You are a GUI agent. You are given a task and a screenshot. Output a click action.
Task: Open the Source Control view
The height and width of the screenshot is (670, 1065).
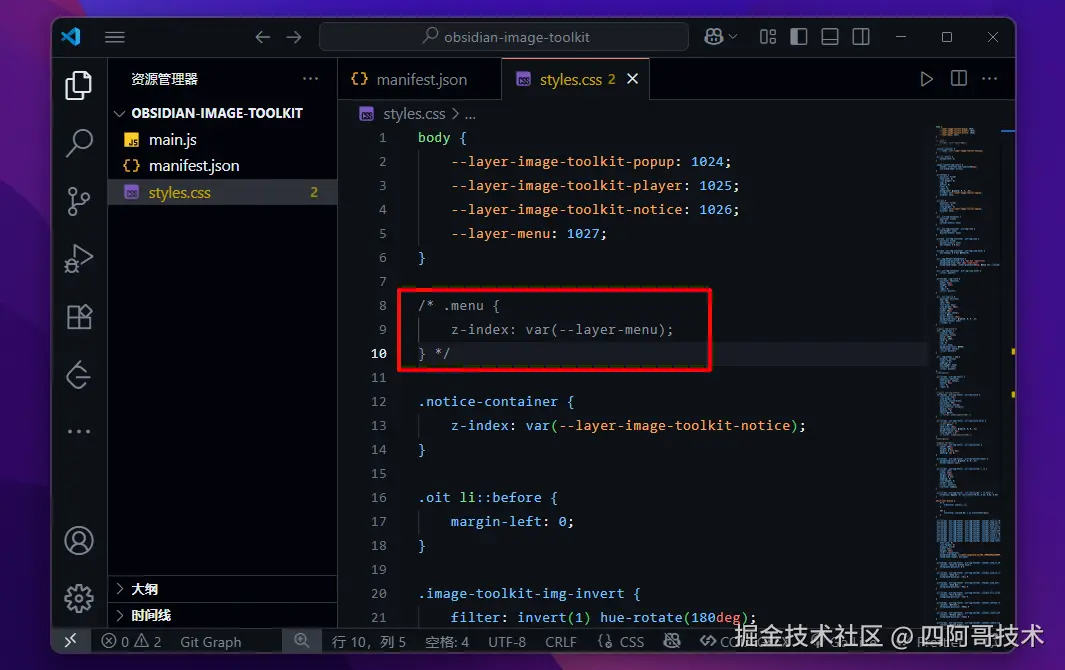tap(79, 201)
